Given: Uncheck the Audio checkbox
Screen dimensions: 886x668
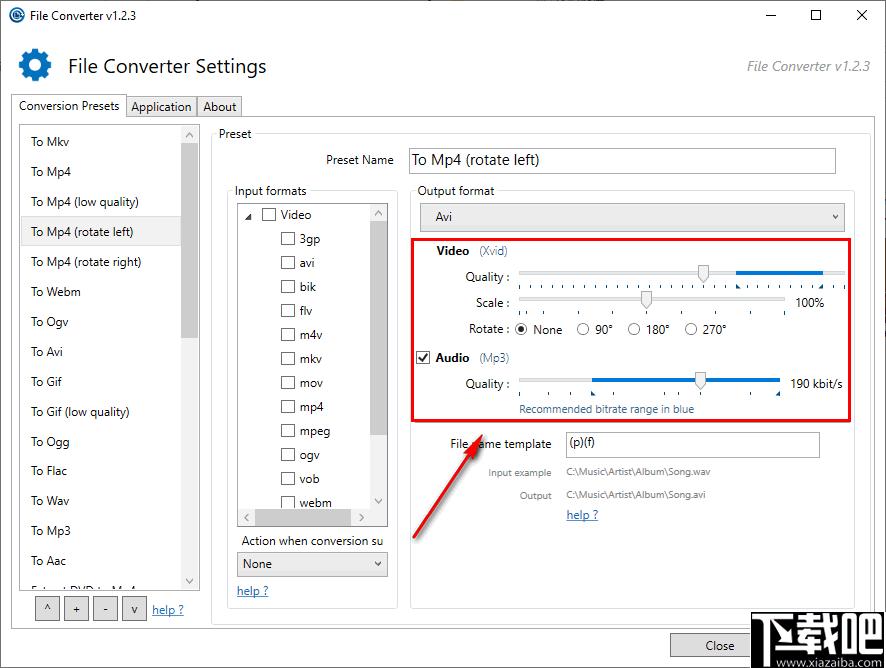Looking at the screenshot, I should coord(423,358).
